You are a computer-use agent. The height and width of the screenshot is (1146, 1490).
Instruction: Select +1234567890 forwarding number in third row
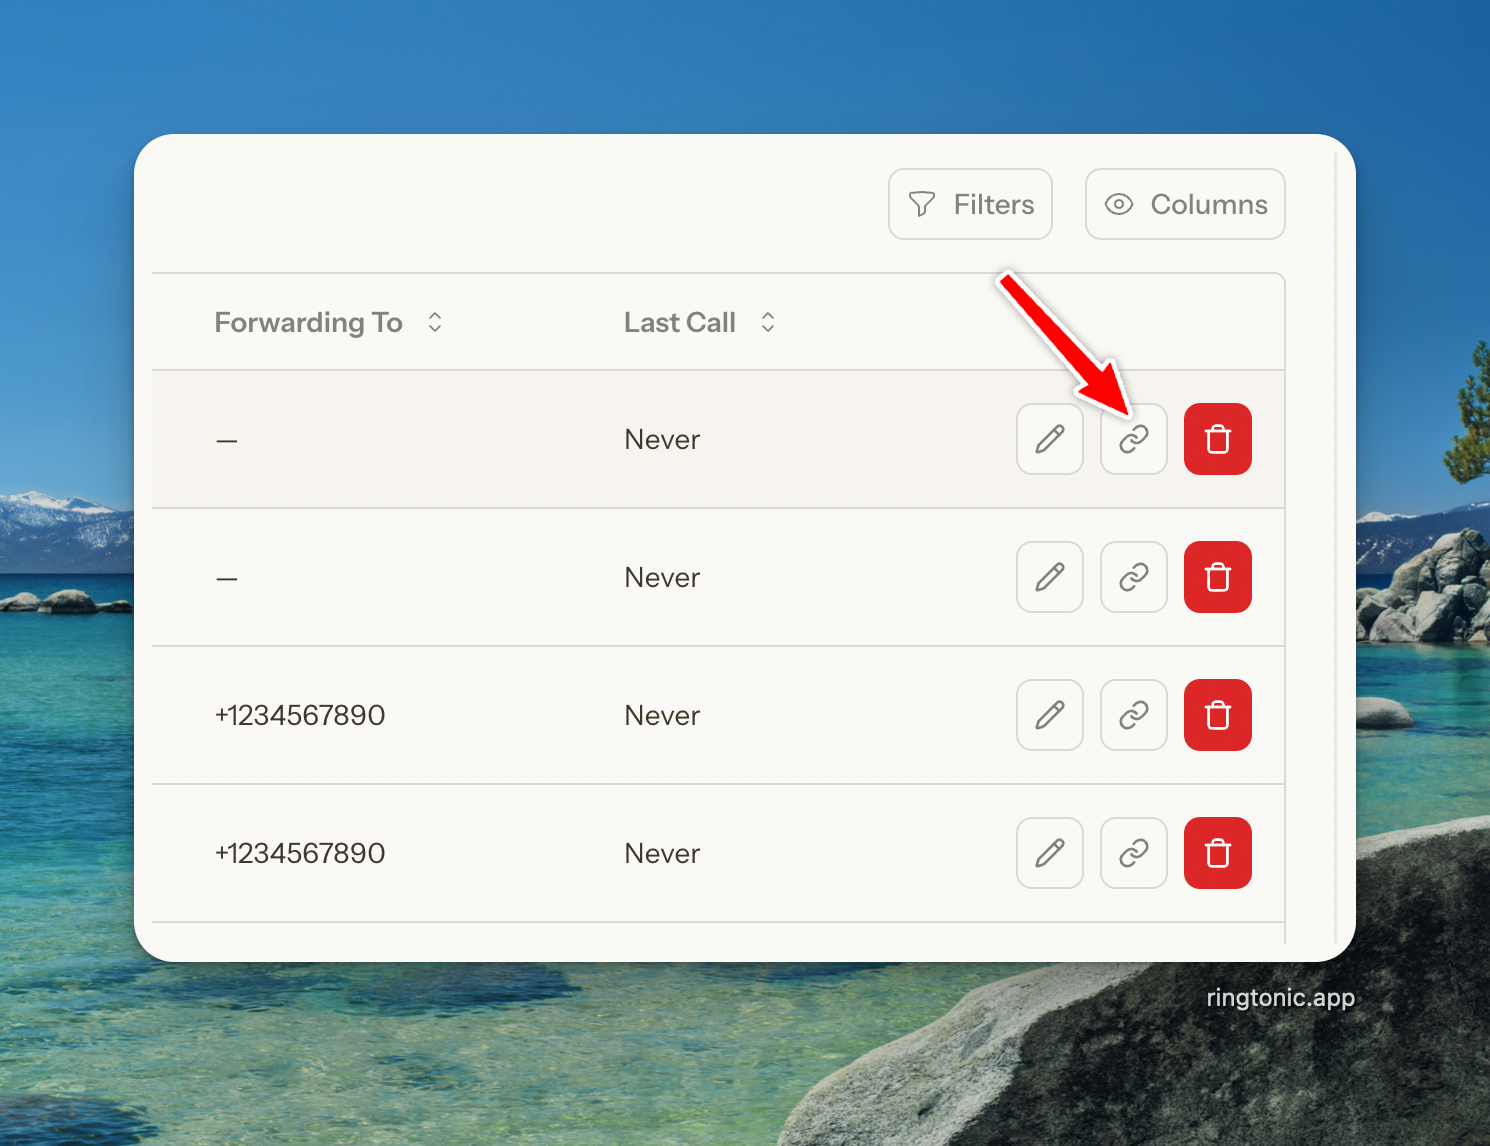coord(300,715)
